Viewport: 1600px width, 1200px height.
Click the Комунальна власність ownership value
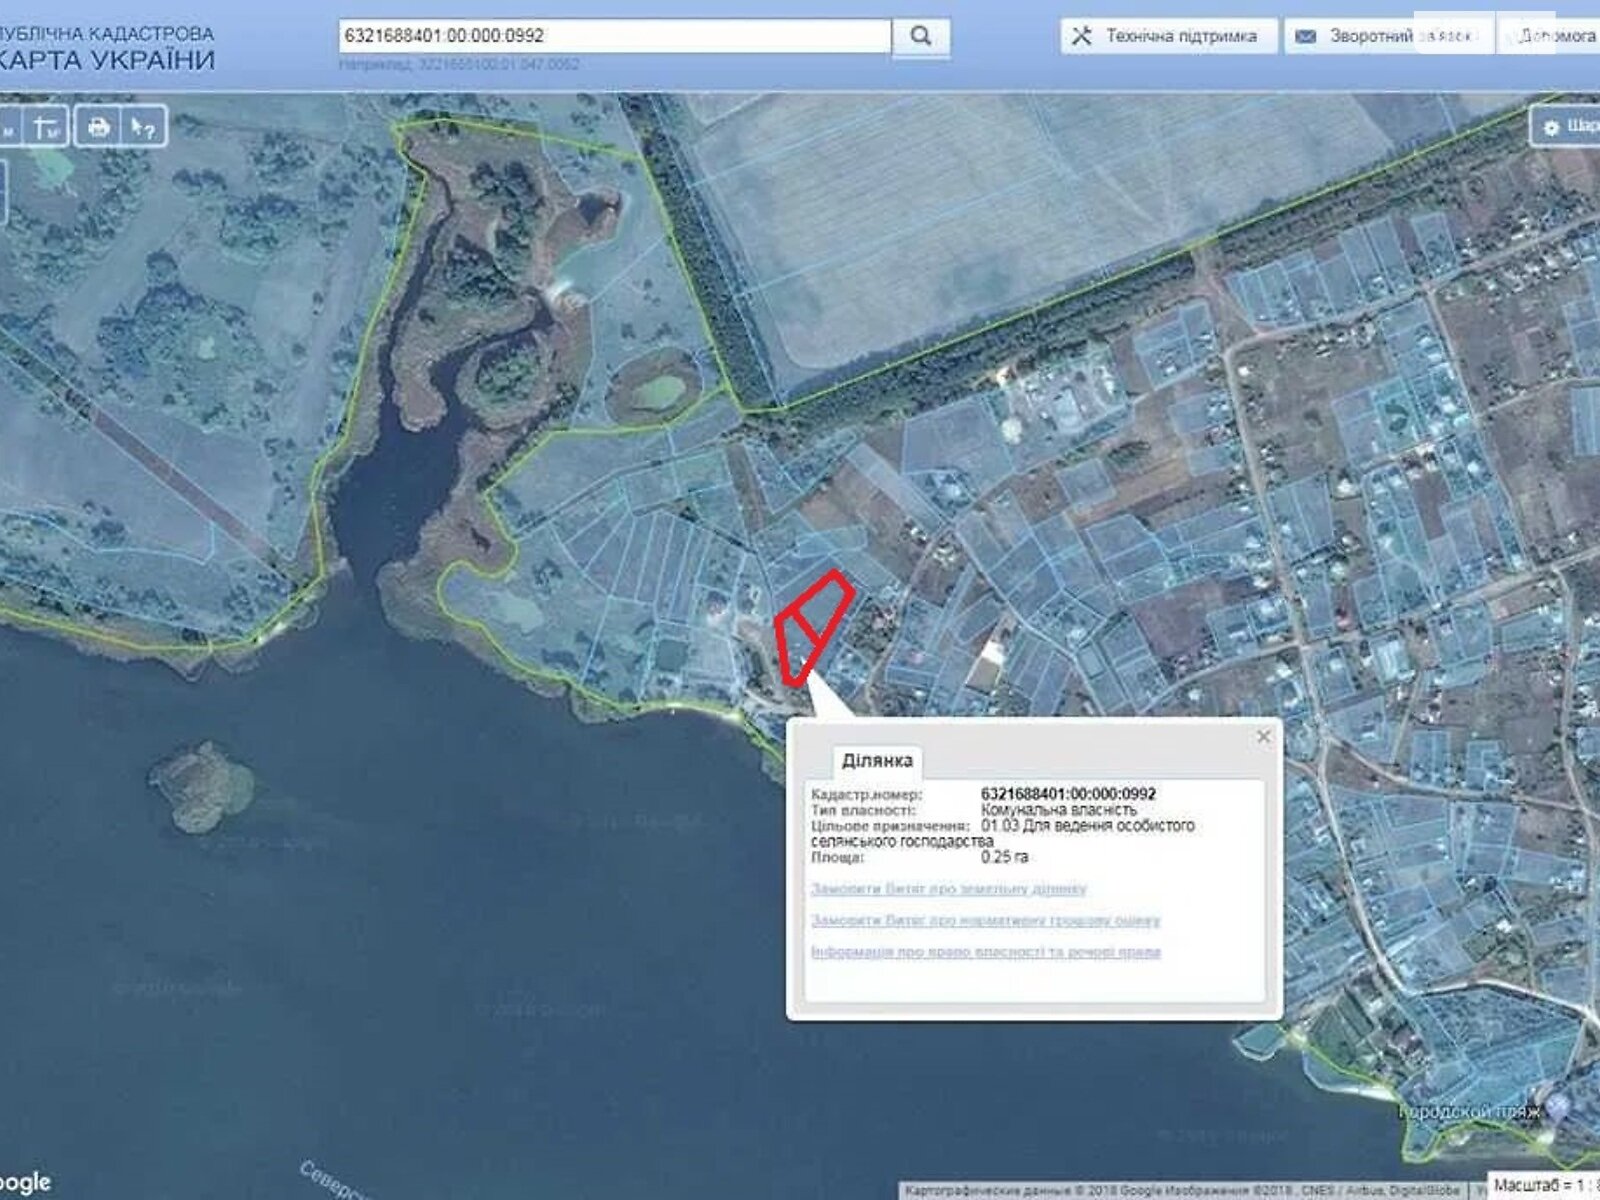coord(1058,810)
